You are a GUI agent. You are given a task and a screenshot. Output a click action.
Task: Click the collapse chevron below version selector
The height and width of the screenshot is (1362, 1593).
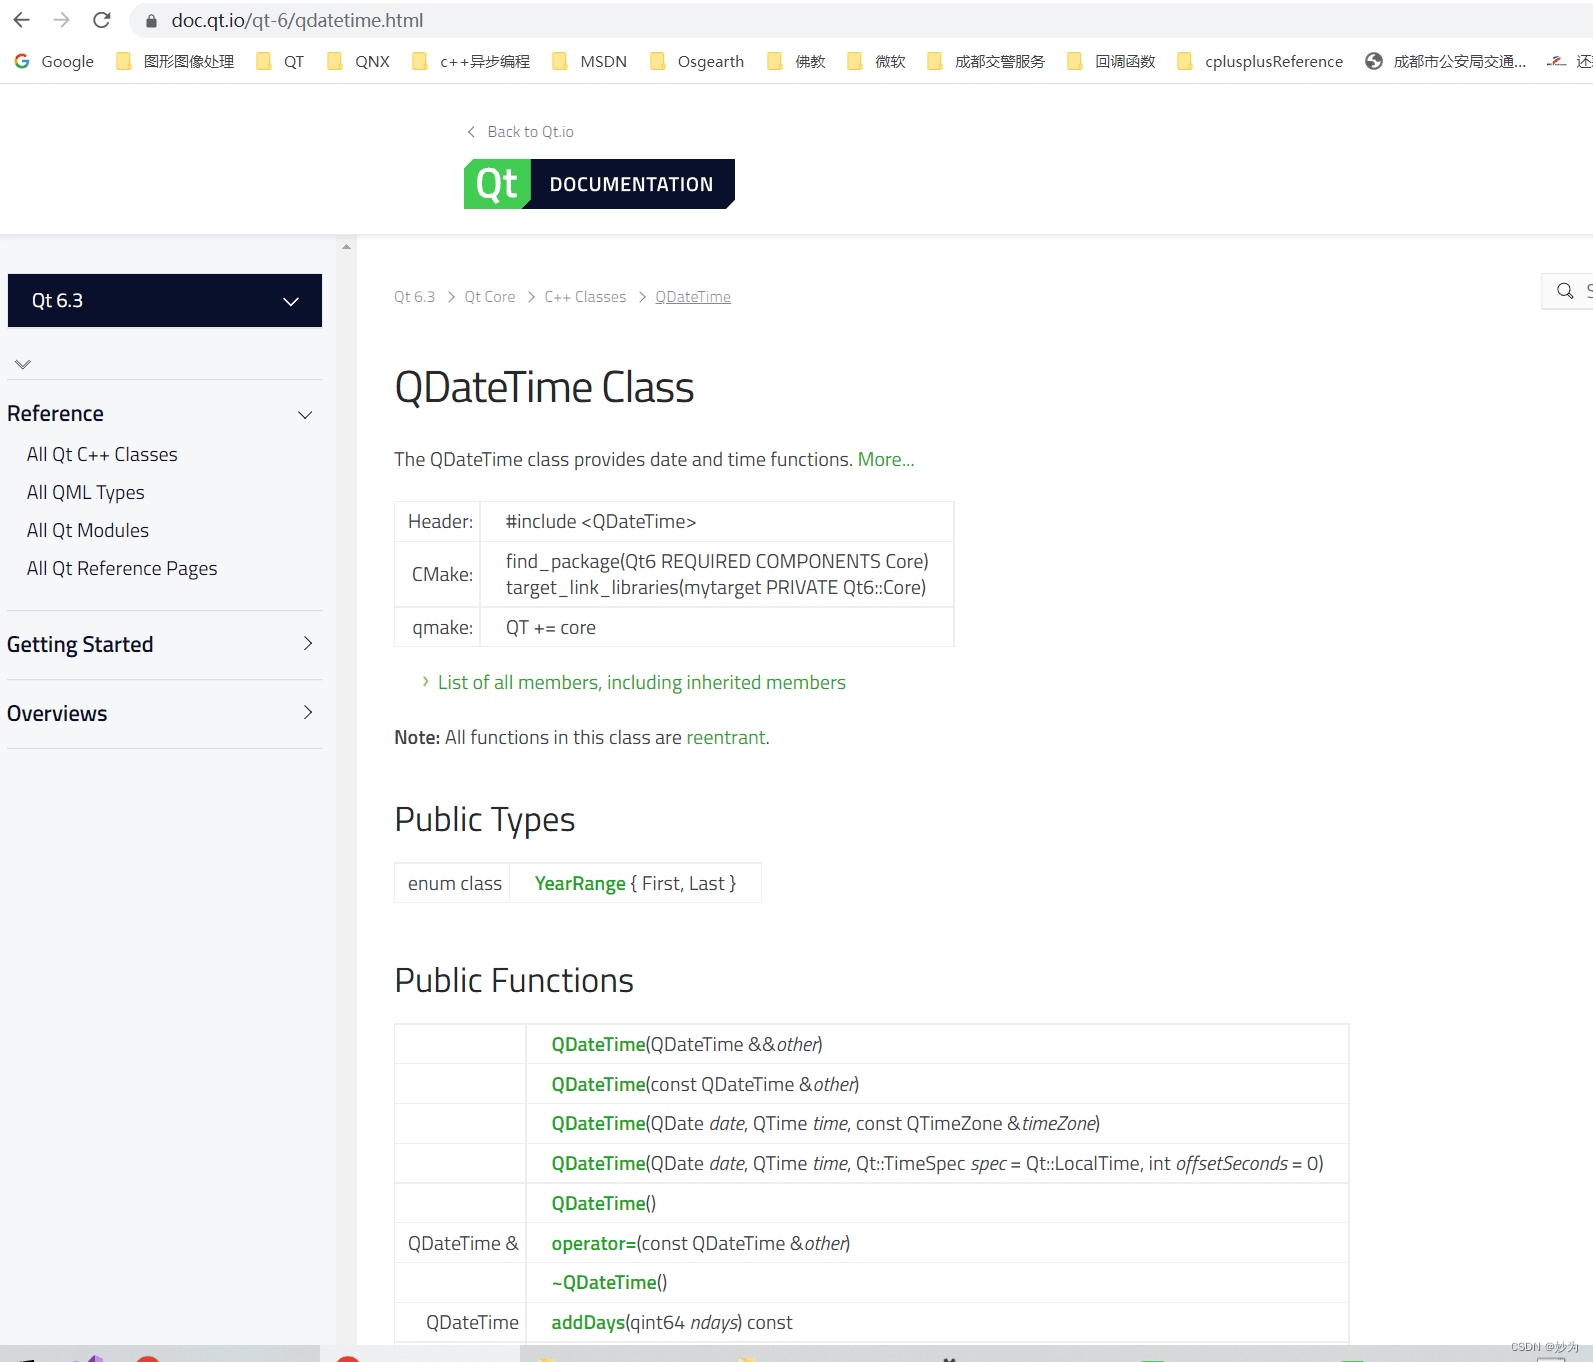point(23,364)
